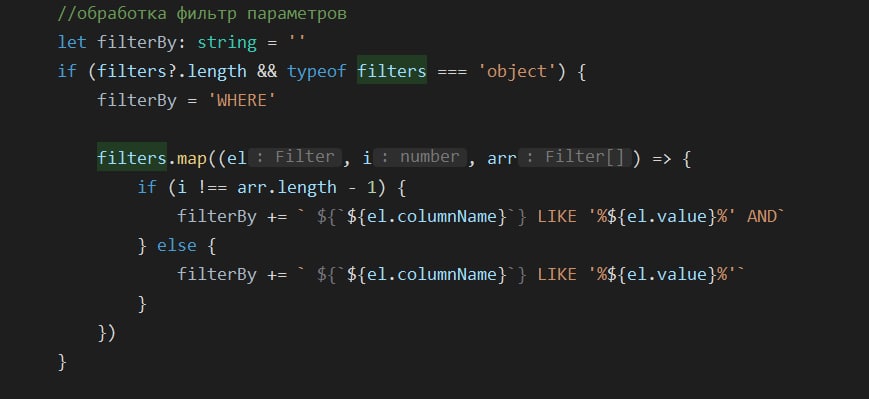Click the ': Filter[]' inlay hint
This screenshot has height=399, width=869.
575,157
